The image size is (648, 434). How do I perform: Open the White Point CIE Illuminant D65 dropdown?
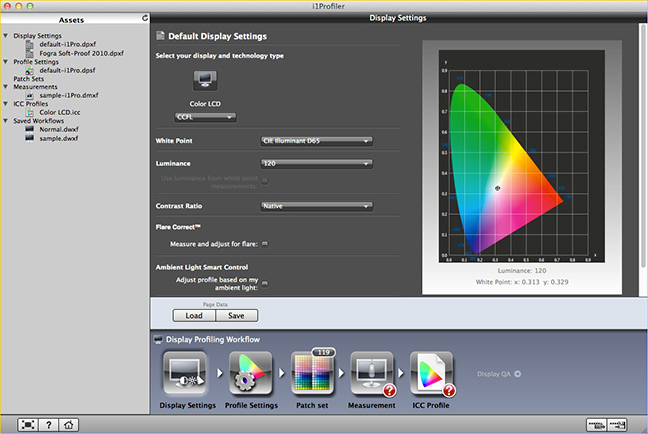pyautogui.click(x=317, y=141)
